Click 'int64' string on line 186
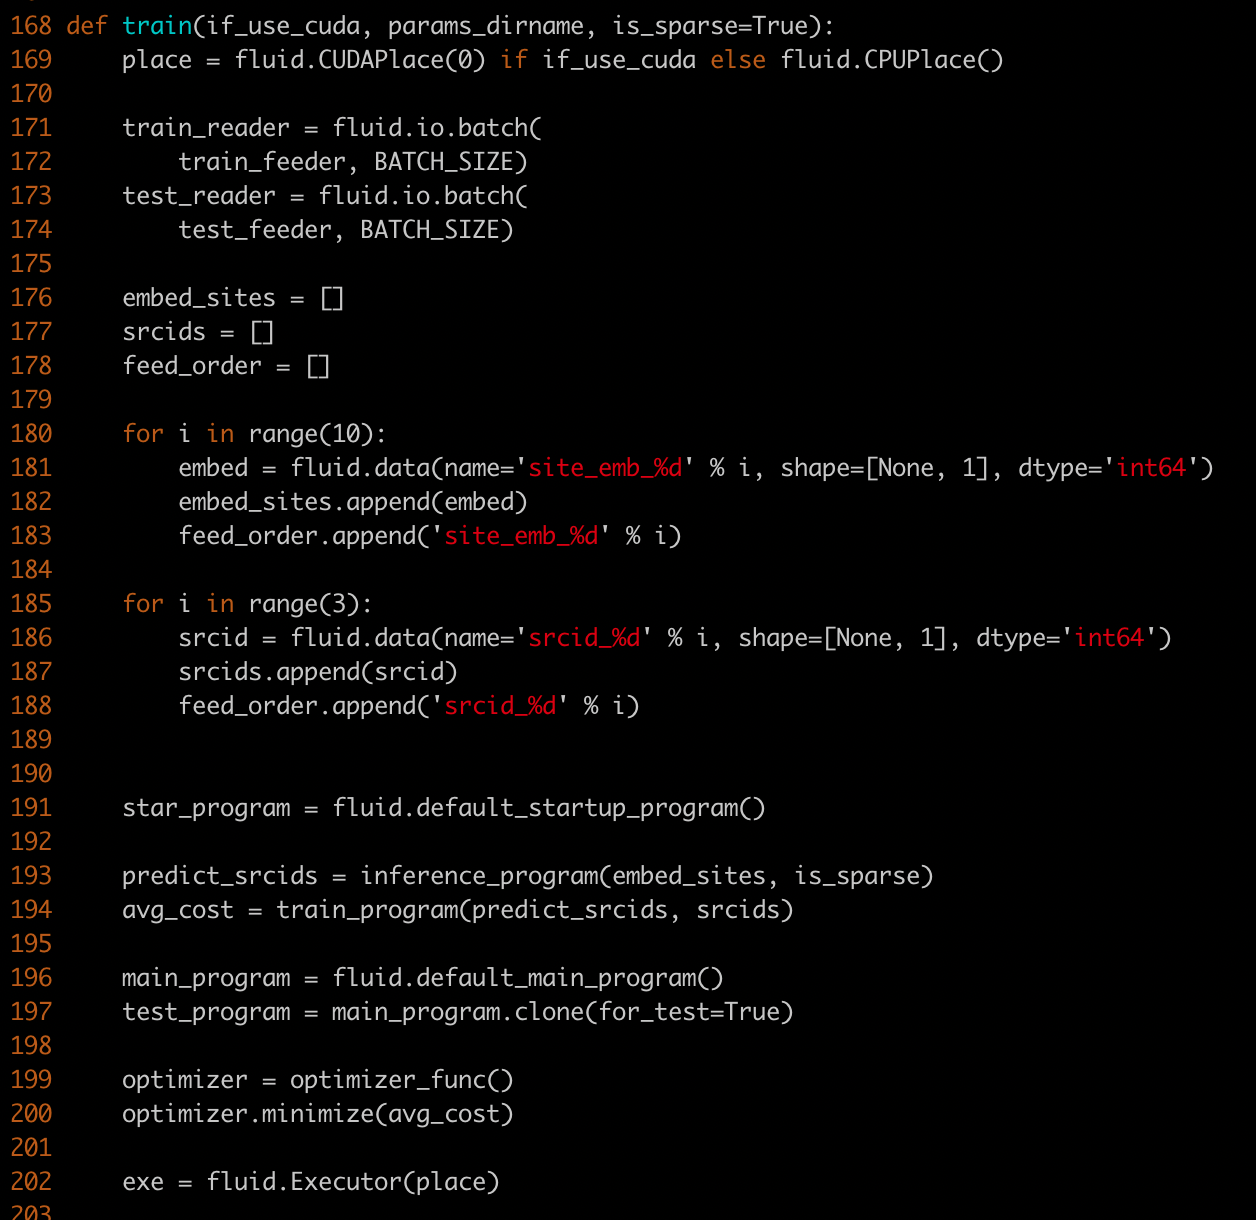The height and width of the screenshot is (1220, 1256). click(x=1109, y=637)
